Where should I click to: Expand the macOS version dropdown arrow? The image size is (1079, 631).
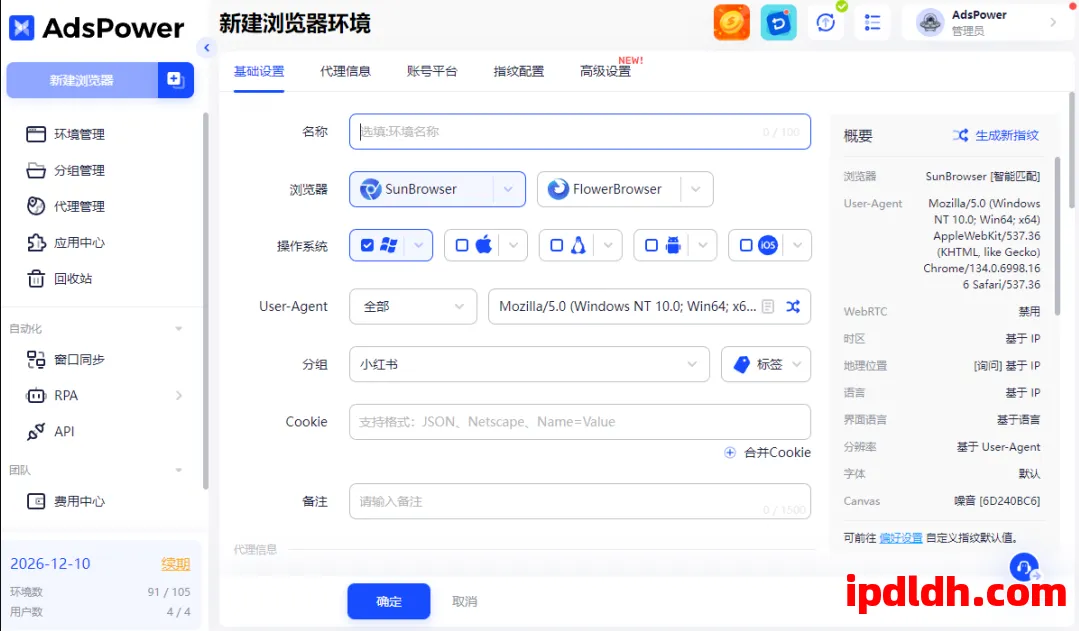(x=513, y=246)
